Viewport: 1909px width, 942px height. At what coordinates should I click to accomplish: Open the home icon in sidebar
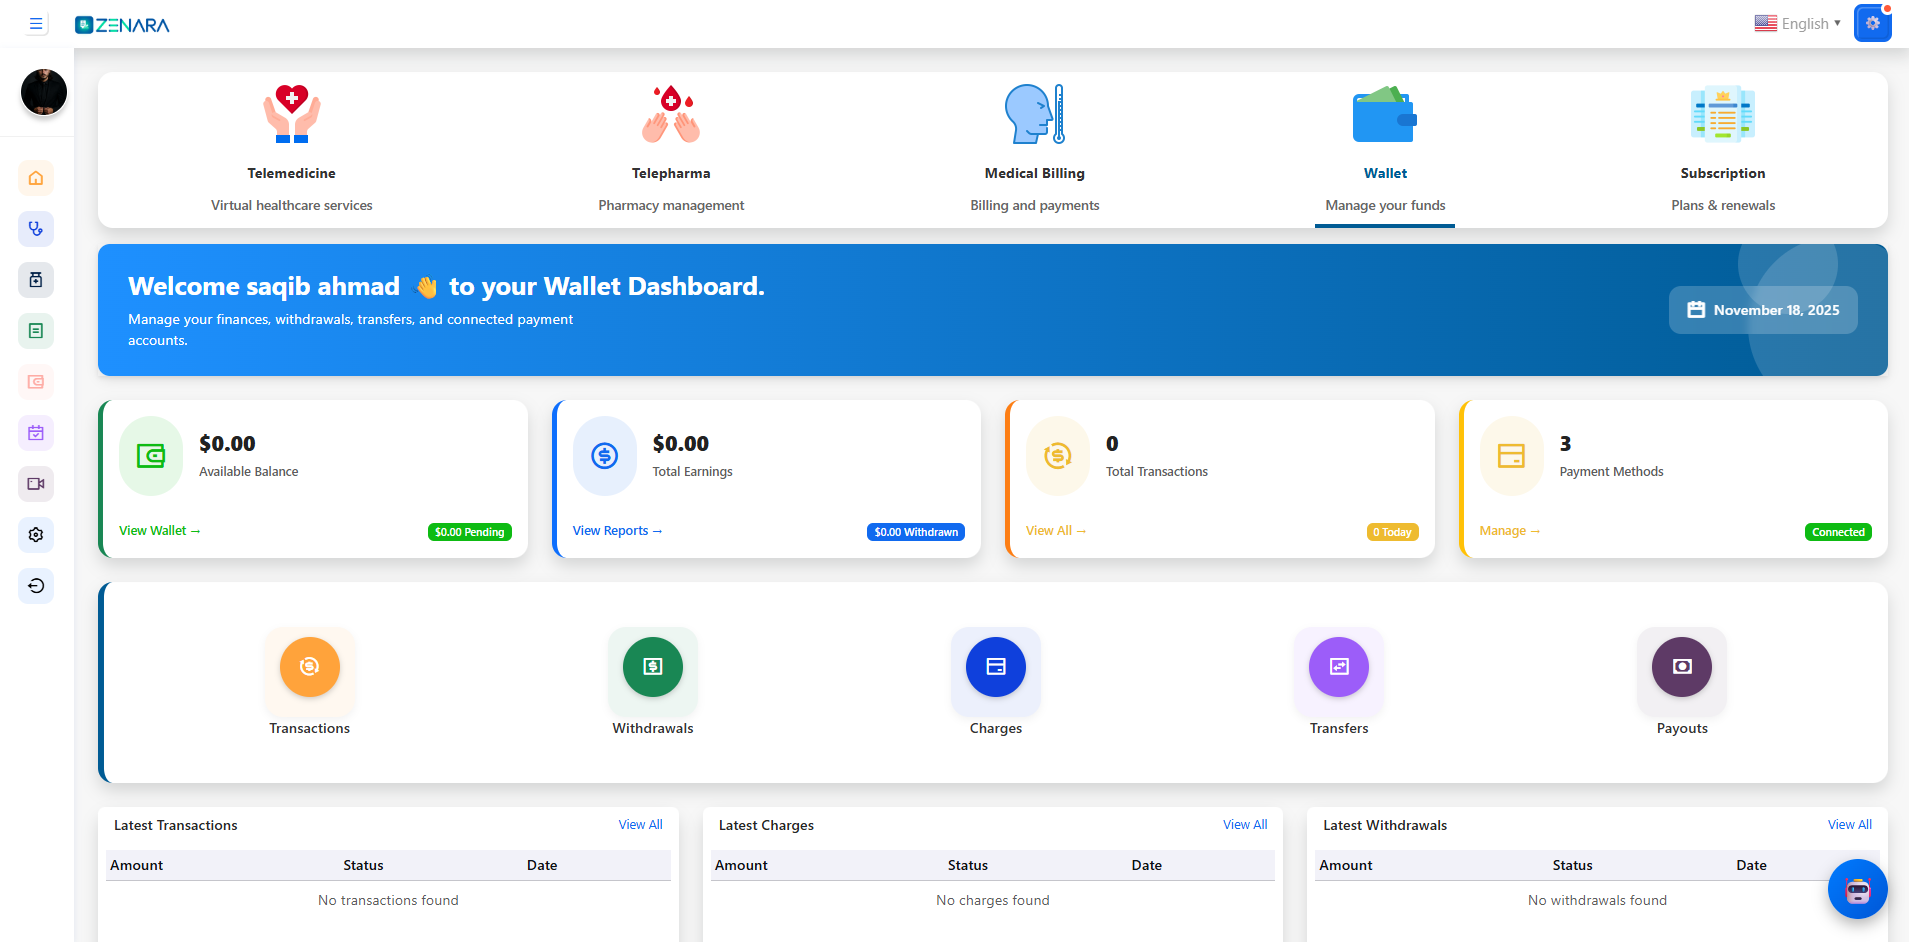36,178
